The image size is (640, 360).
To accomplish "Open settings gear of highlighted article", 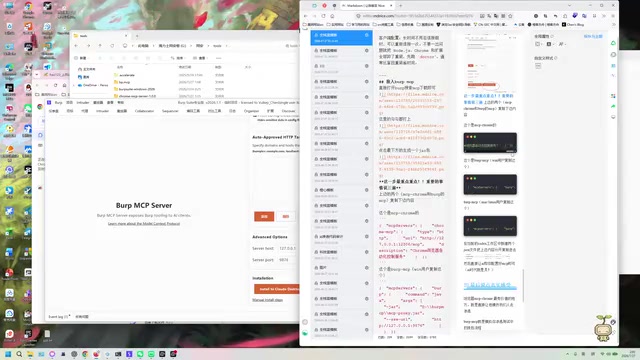I will 367,35.
